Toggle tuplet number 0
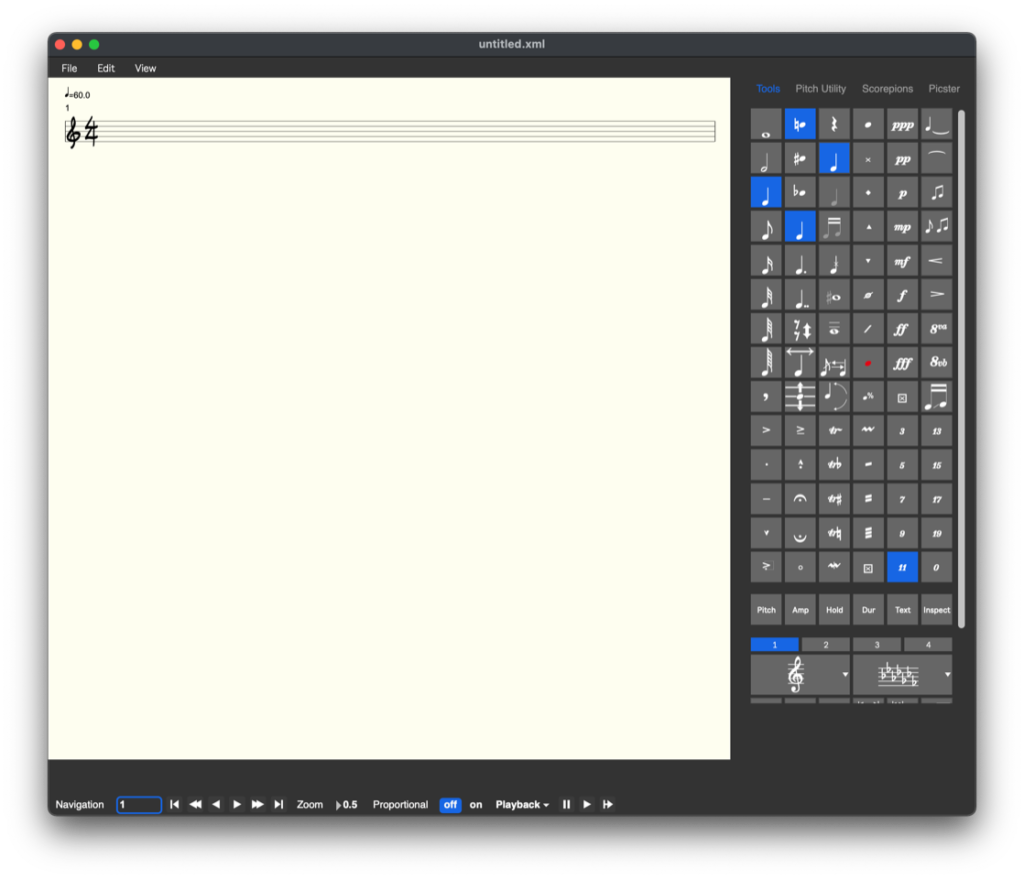This screenshot has height=879, width=1024. (936, 566)
